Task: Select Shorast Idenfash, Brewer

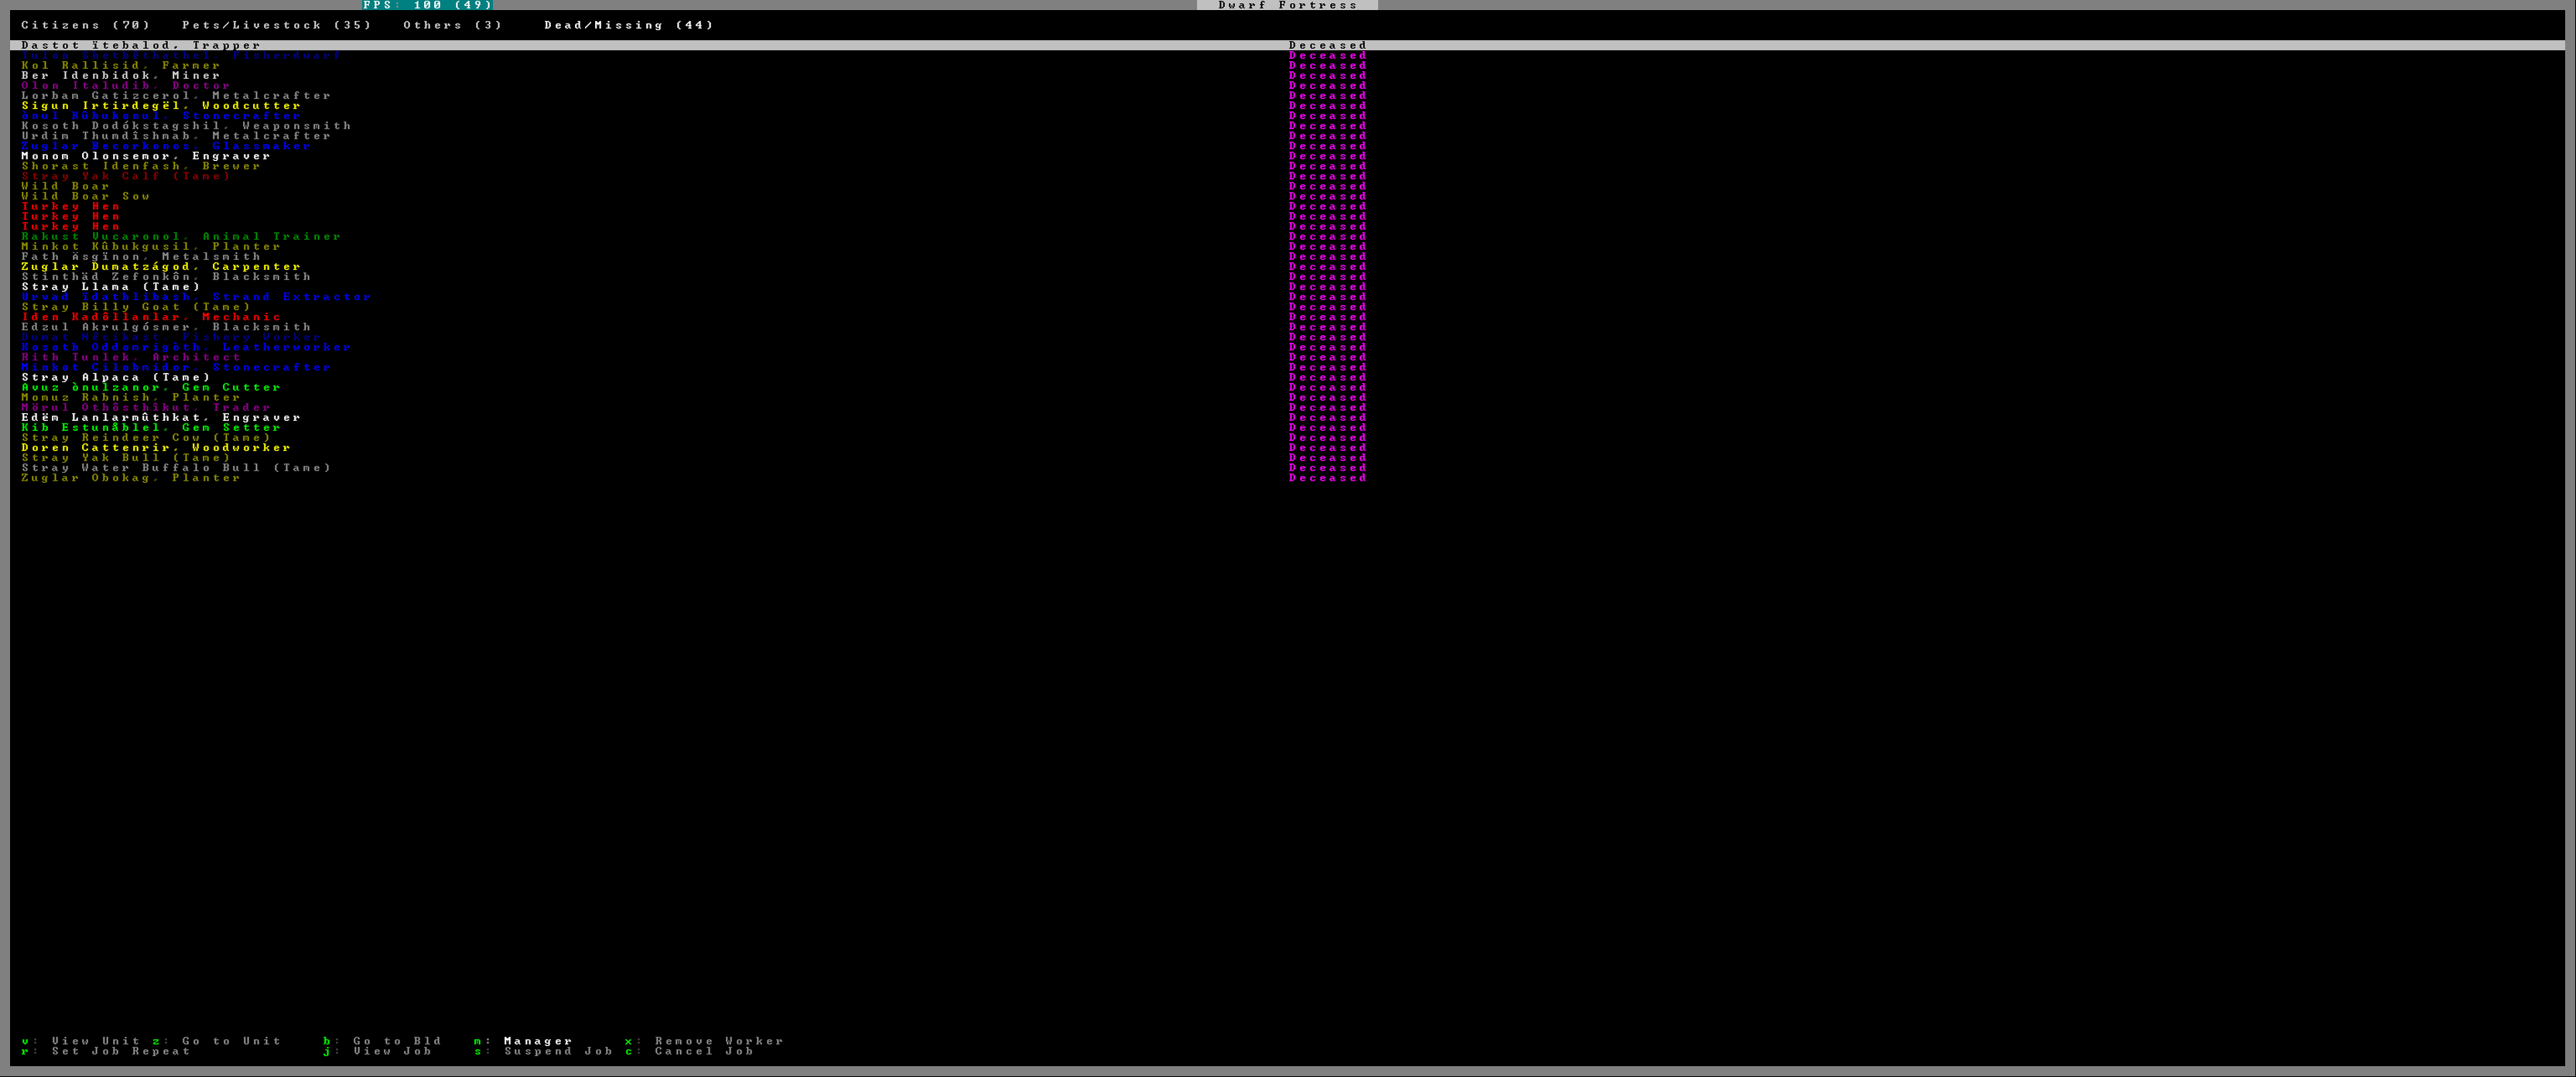Action: pyautogui.click(x=141, y=166)
